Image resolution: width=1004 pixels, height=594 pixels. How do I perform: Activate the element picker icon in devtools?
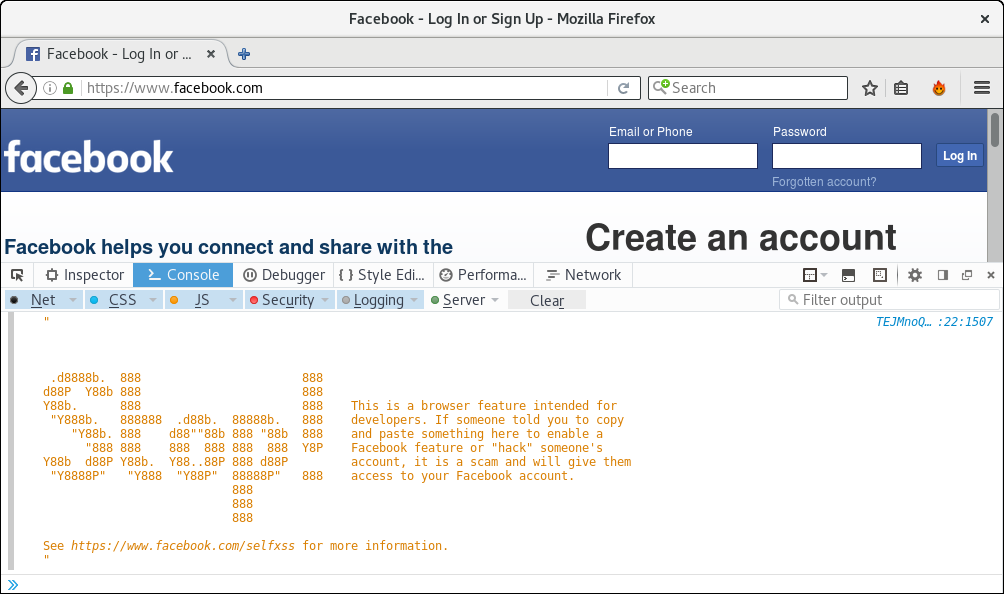point(17,275)
